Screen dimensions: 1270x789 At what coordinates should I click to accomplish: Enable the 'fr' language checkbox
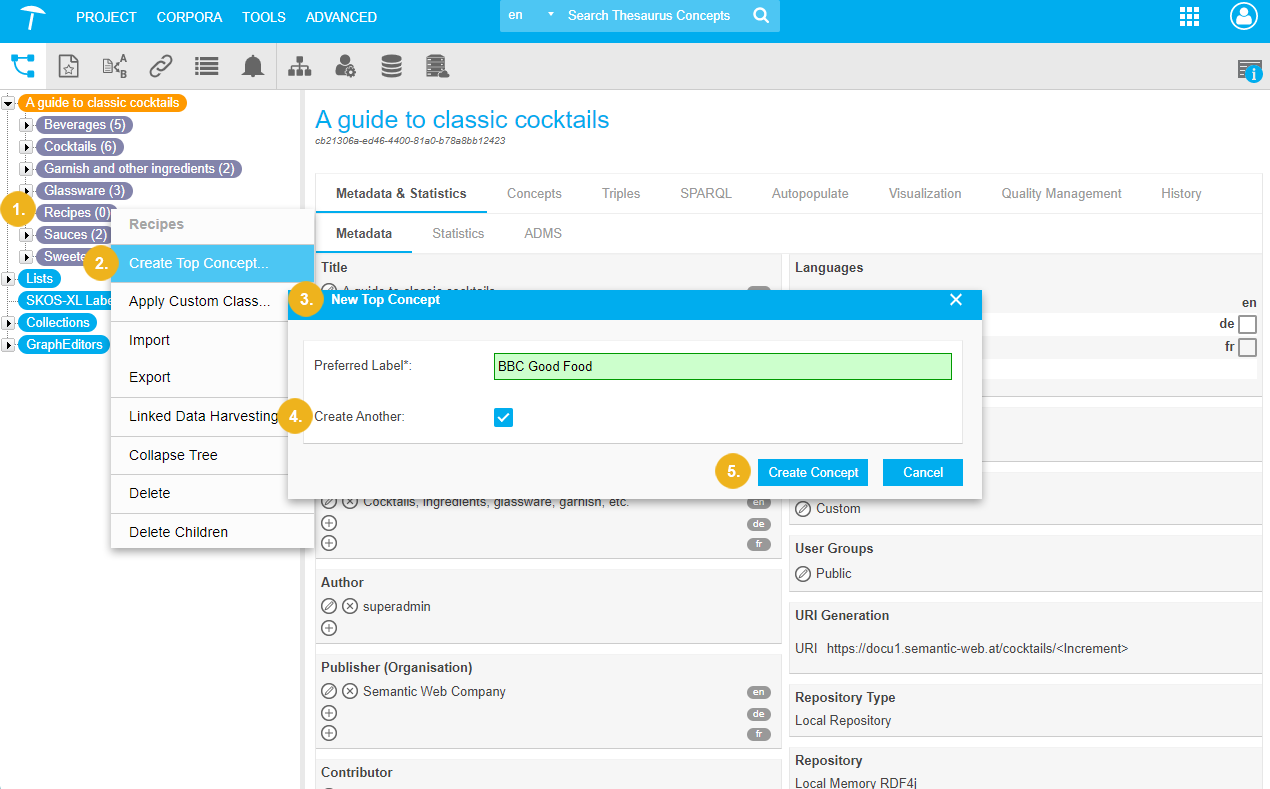point(1247,347)
